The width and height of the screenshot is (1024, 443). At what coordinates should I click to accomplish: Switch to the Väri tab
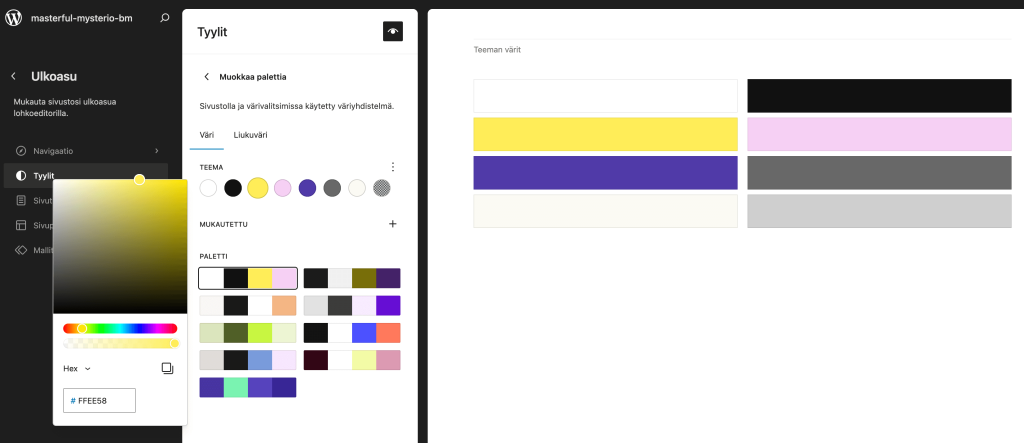206,135
